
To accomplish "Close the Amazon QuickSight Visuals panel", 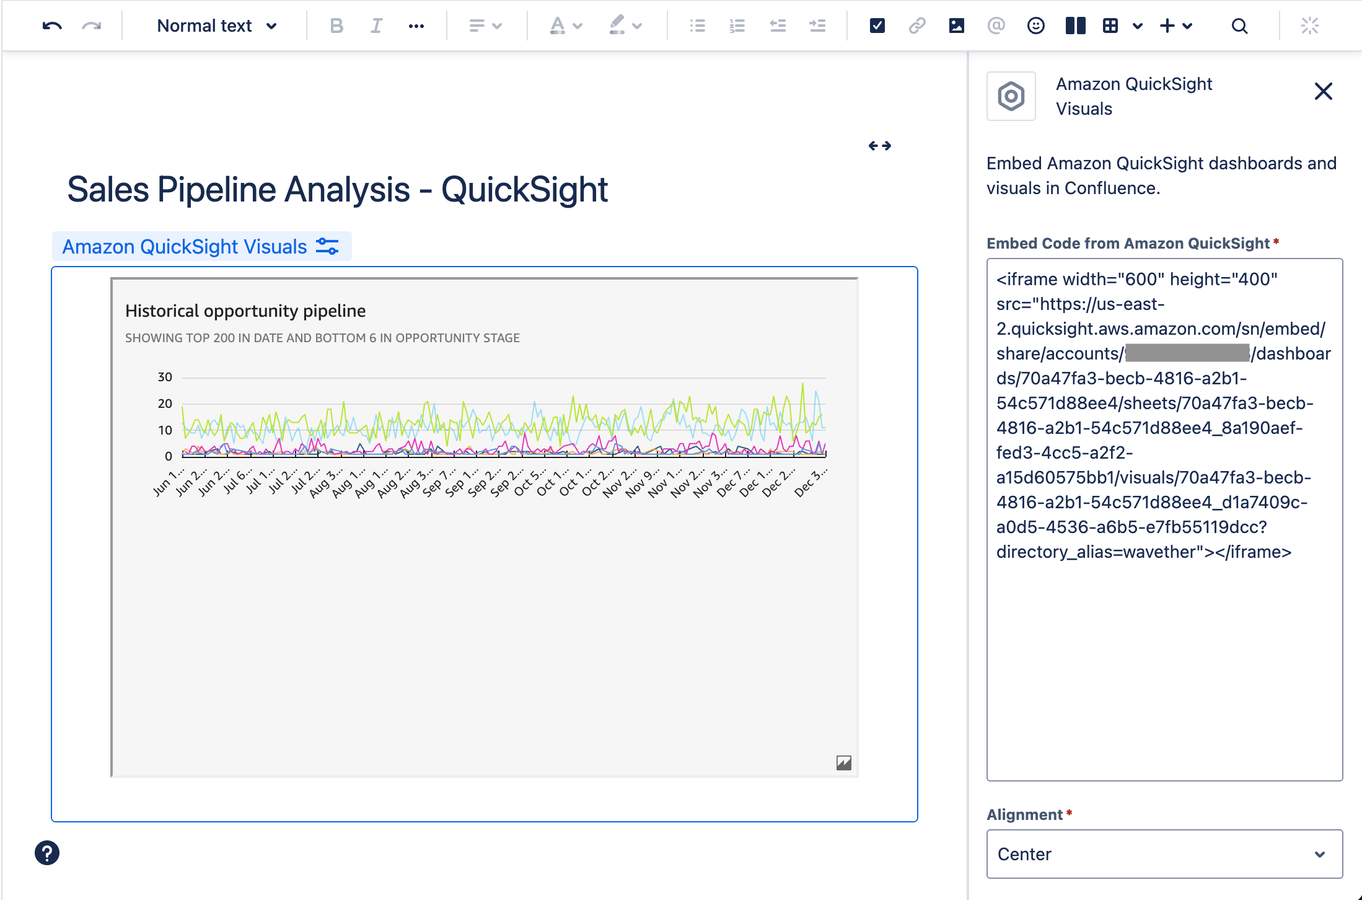I will point(1323,91).
